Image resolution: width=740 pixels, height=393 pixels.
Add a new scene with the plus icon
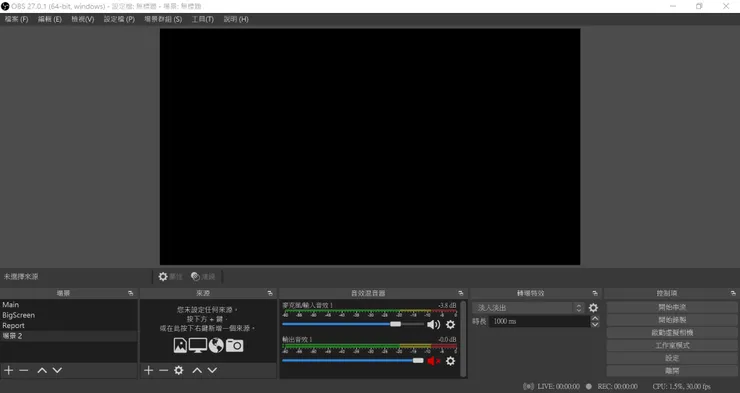8,370
